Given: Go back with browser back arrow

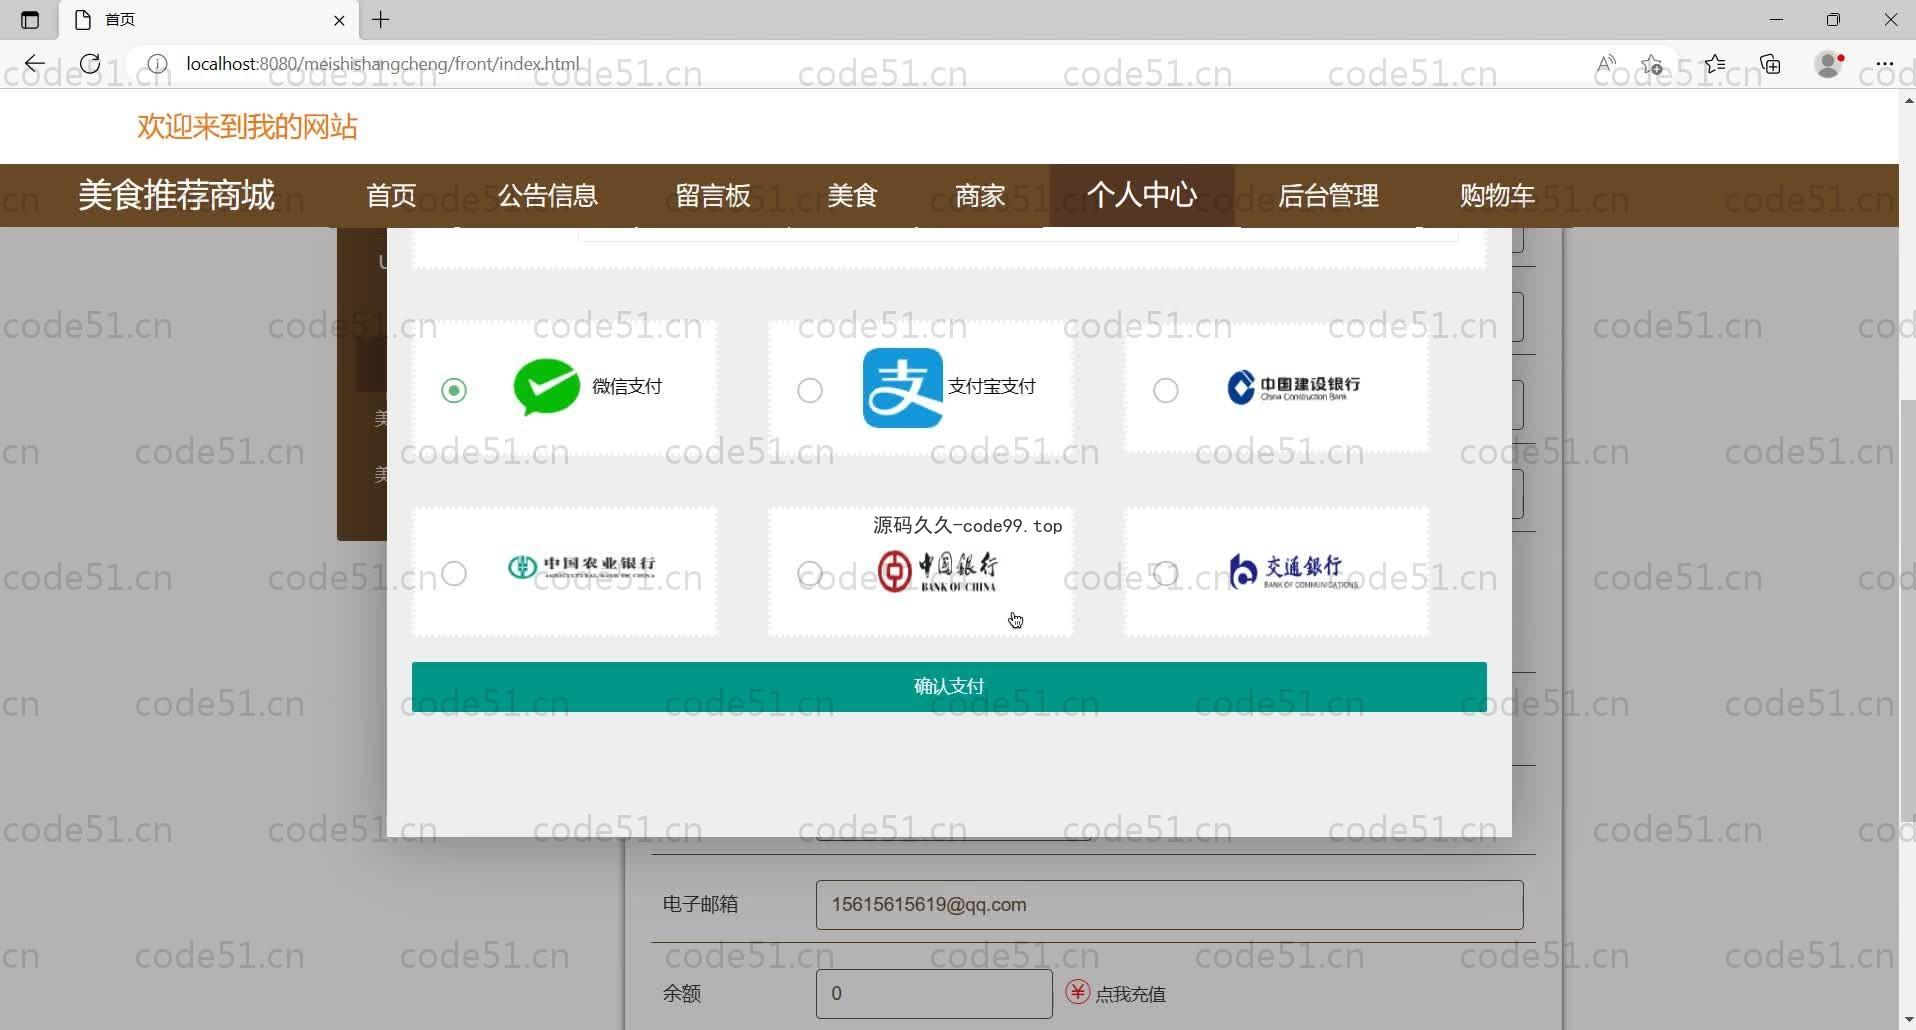Looking at the screenshot, I should (x=35, y=64).
